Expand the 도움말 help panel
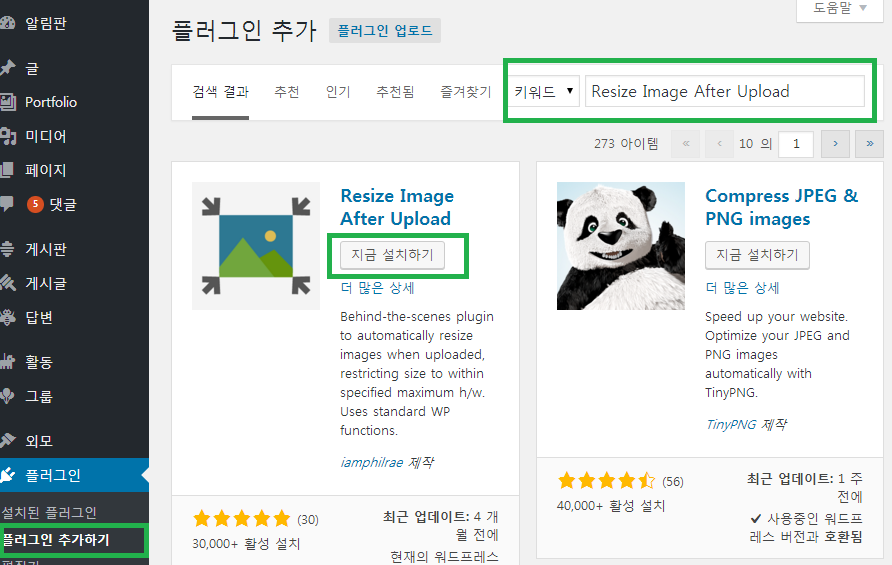This screenshot has width=892, height=565. coord(839,8)
